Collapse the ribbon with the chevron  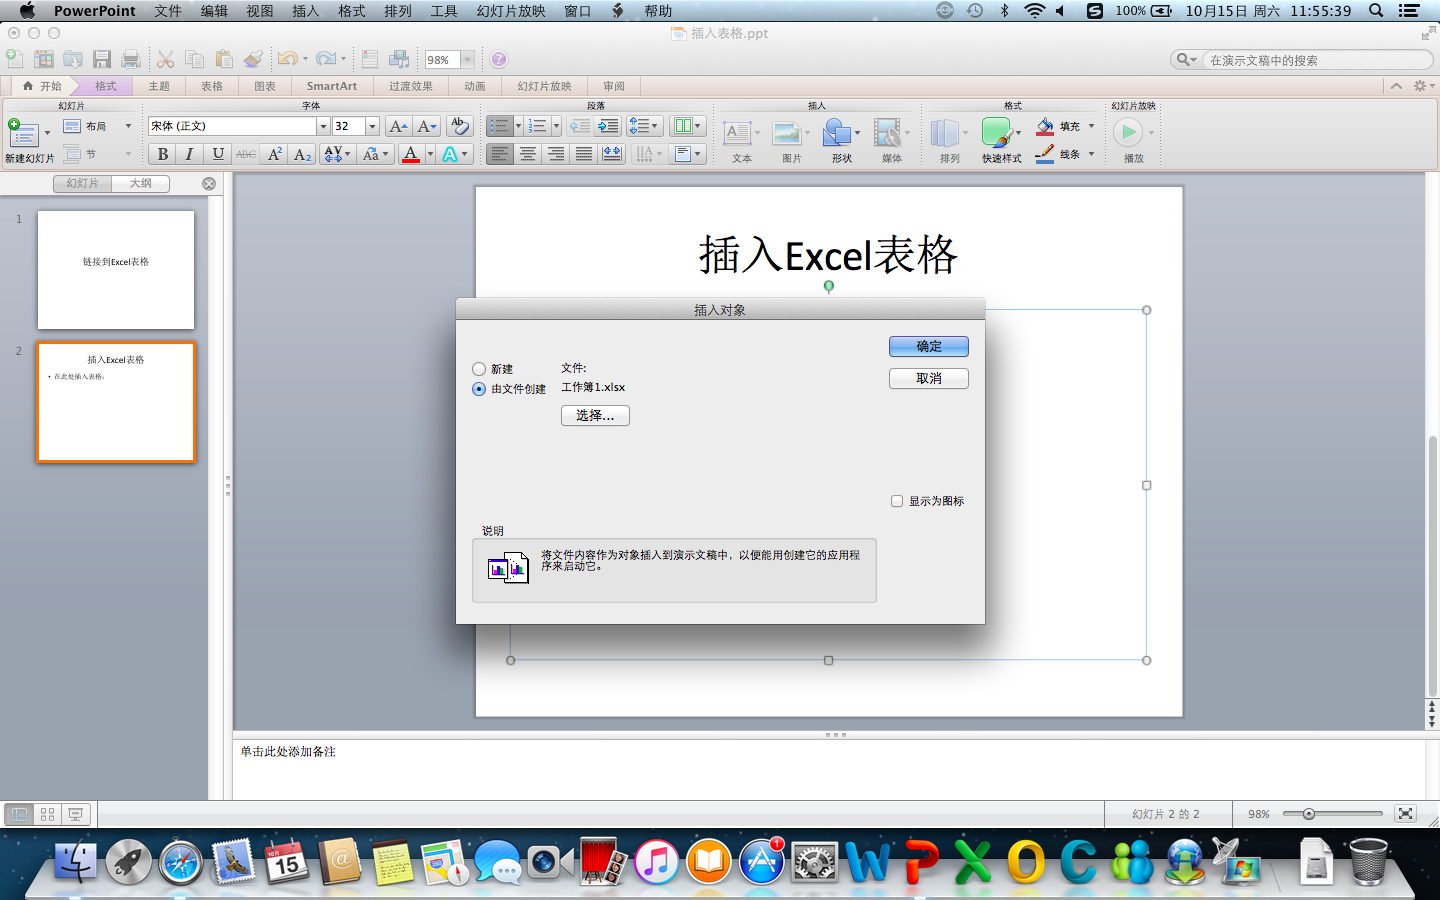[x=1396, y=86]
